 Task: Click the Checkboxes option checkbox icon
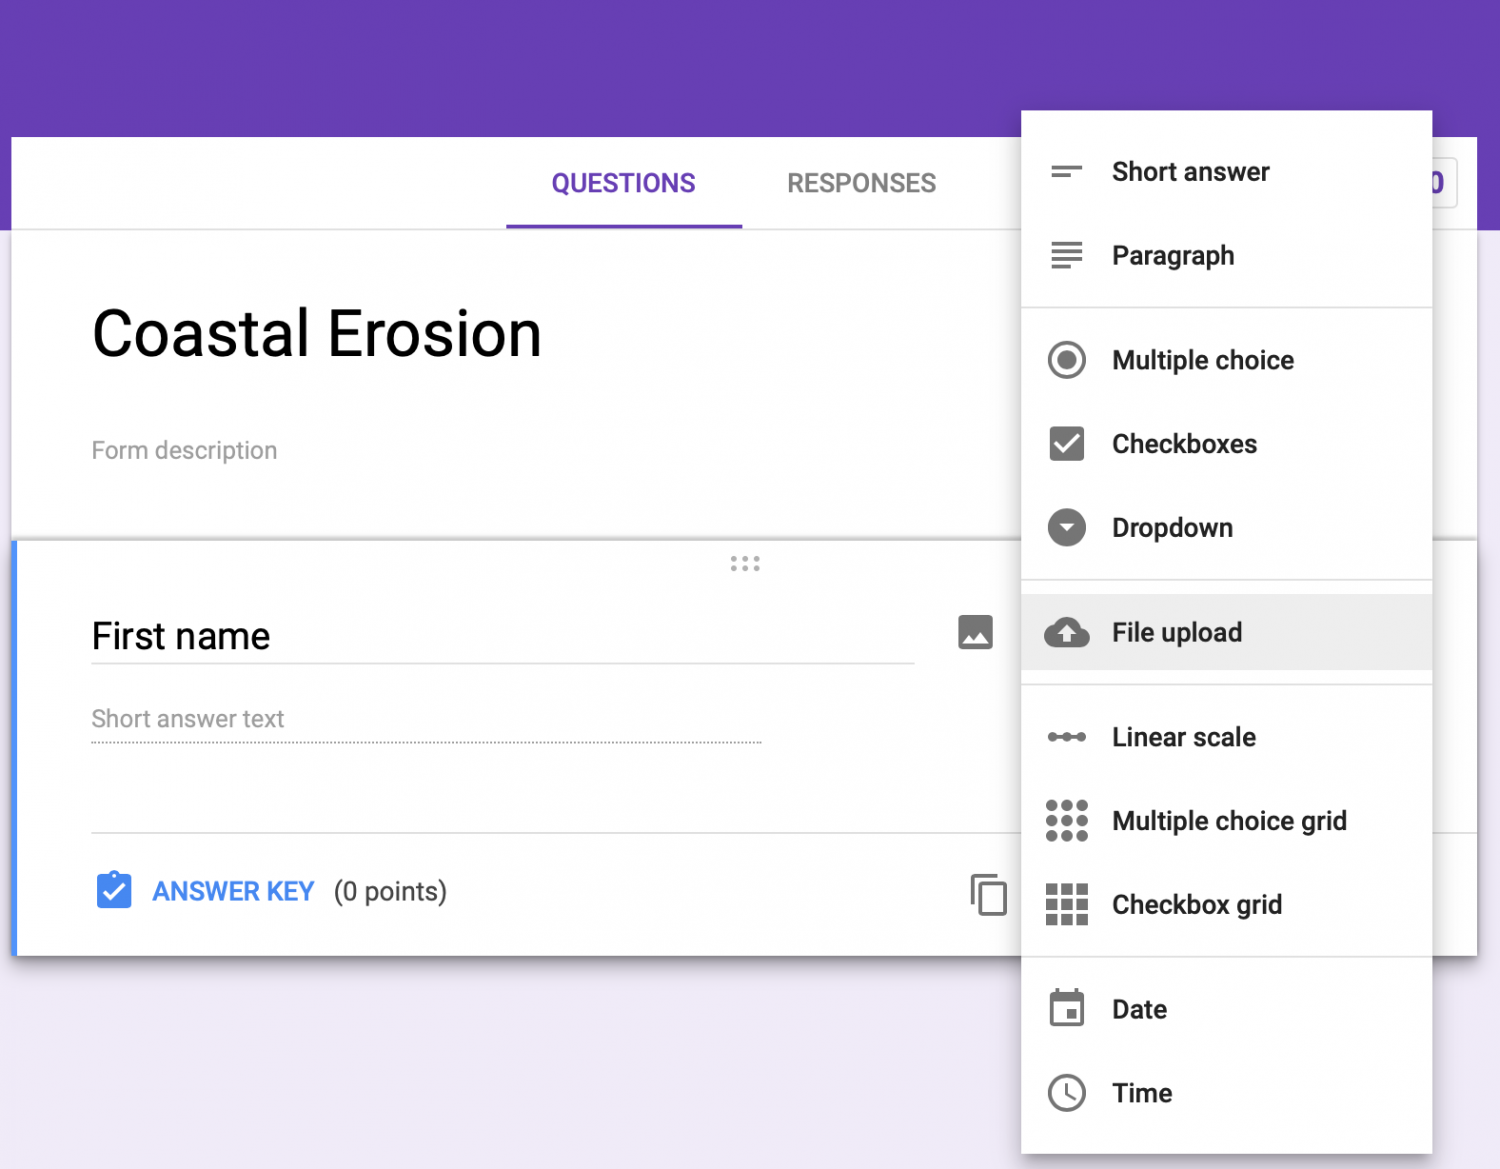coord(1067,443)
